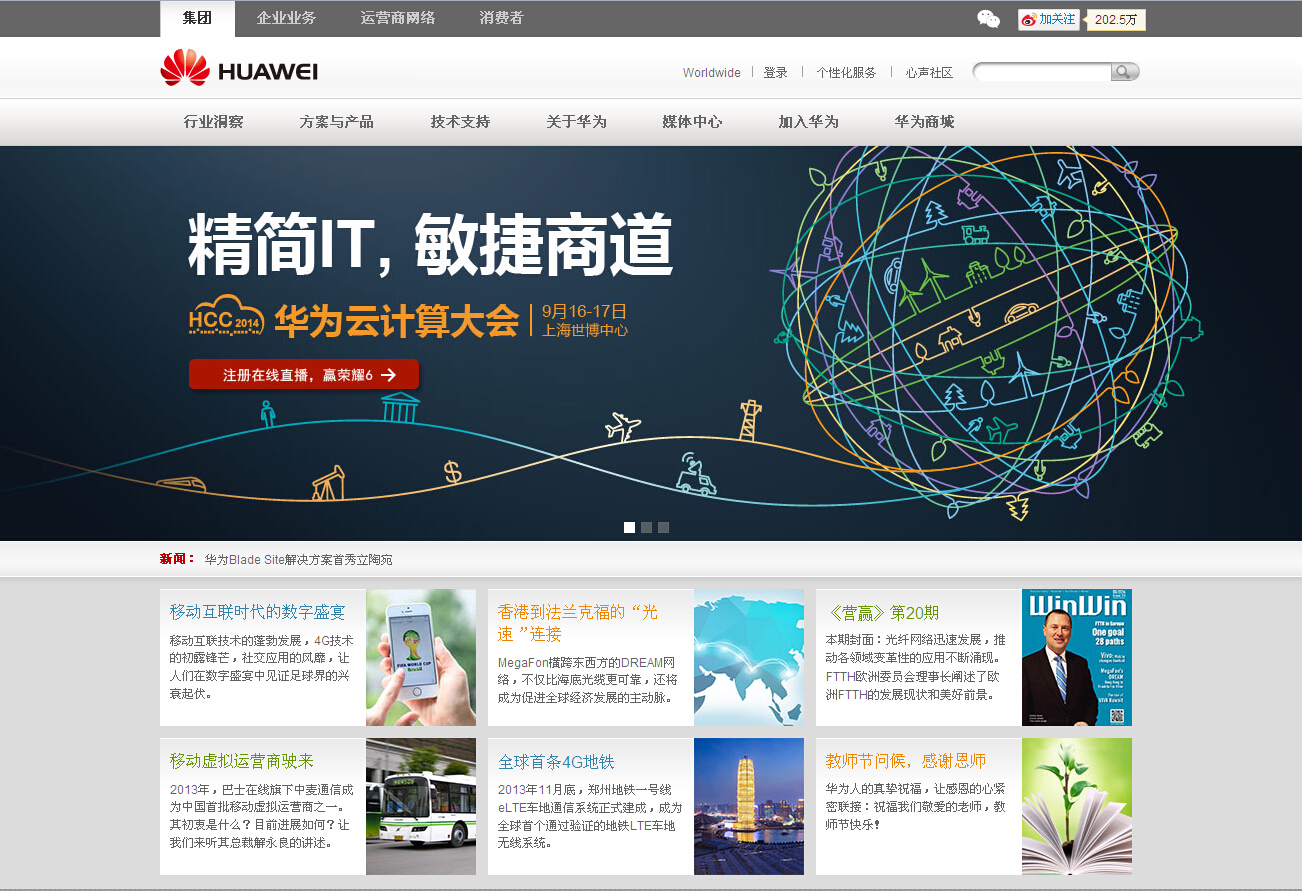Click the phone World Cup thumbnail
The image size is (1302, 891).
click(421, 657)
